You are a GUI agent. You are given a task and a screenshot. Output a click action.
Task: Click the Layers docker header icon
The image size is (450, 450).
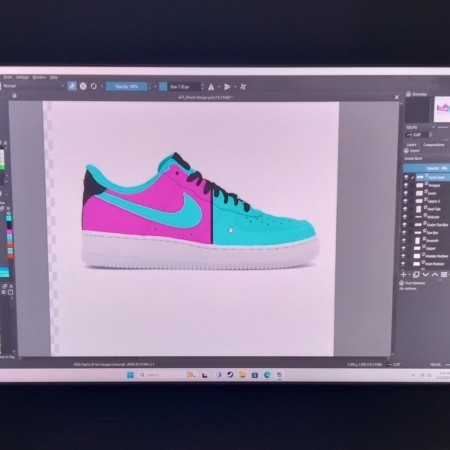407,151
